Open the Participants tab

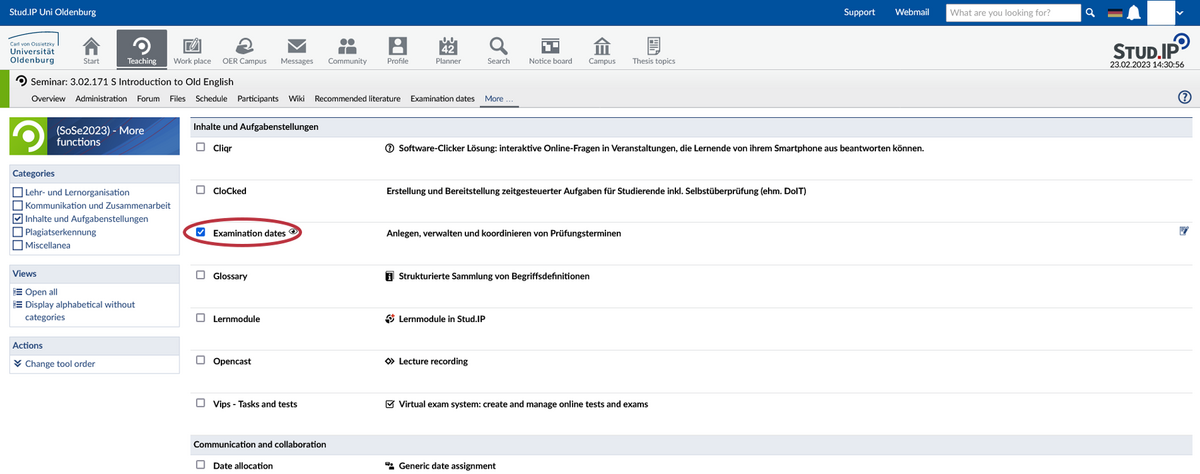click(258, 99)
